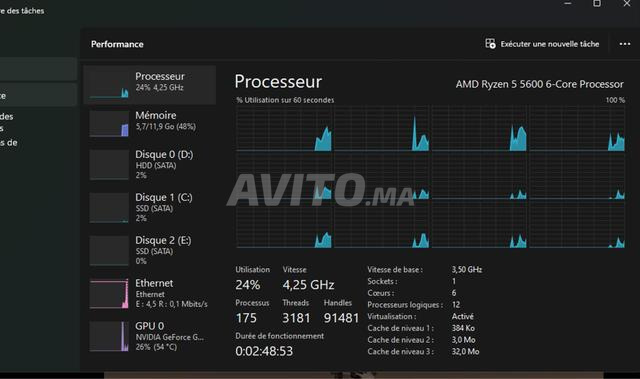This screenshot has width=640, height=379.
Task: Maximize the Task Manager window
Action: click(x=597, y=4)
